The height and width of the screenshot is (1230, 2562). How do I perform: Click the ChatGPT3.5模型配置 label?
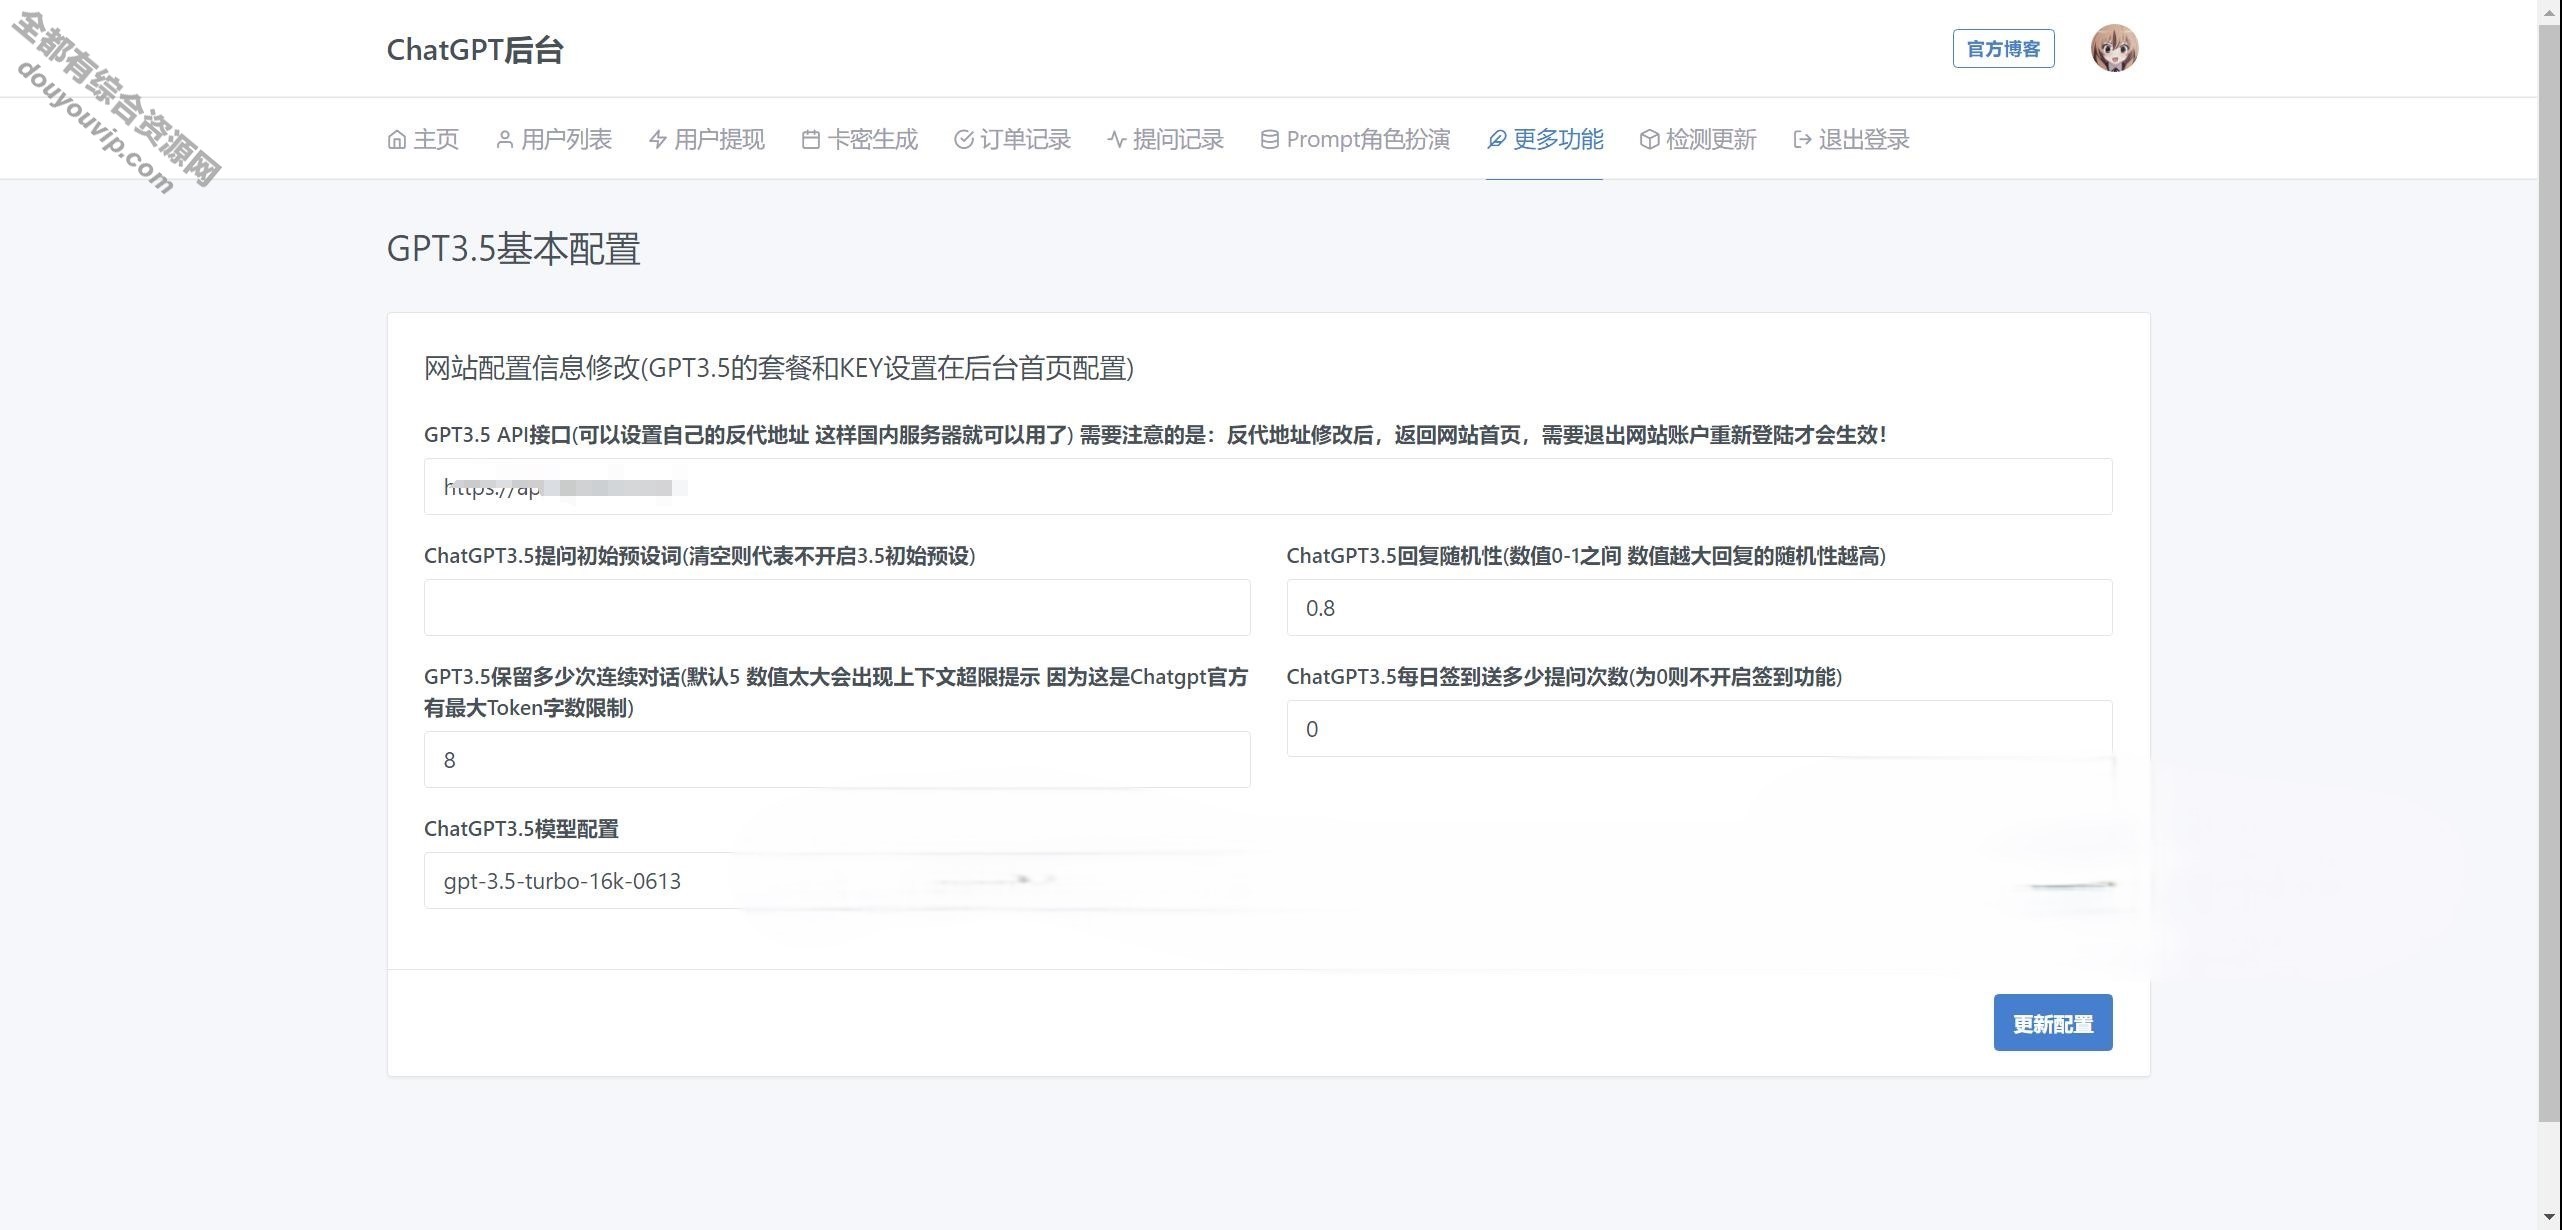[x=521, y=828]
